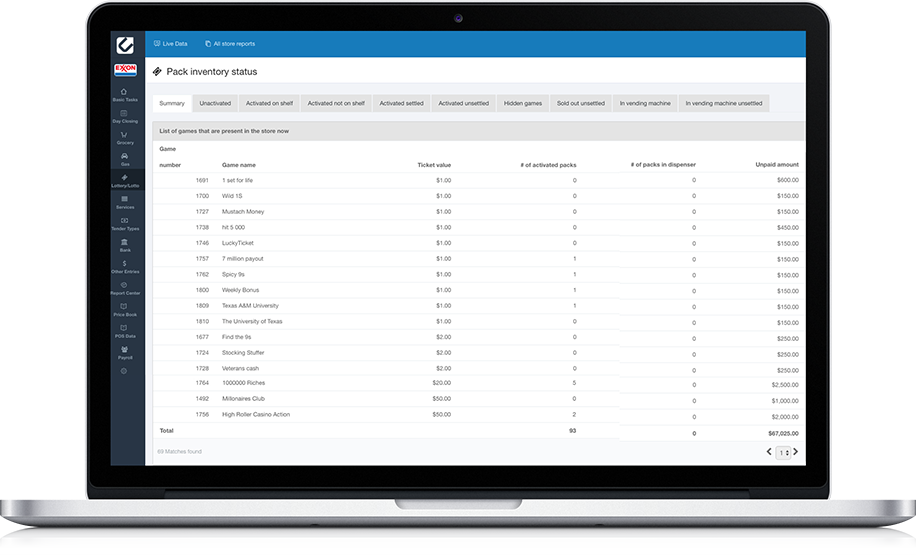
Task: Open All store reports link
Action: 229,44
